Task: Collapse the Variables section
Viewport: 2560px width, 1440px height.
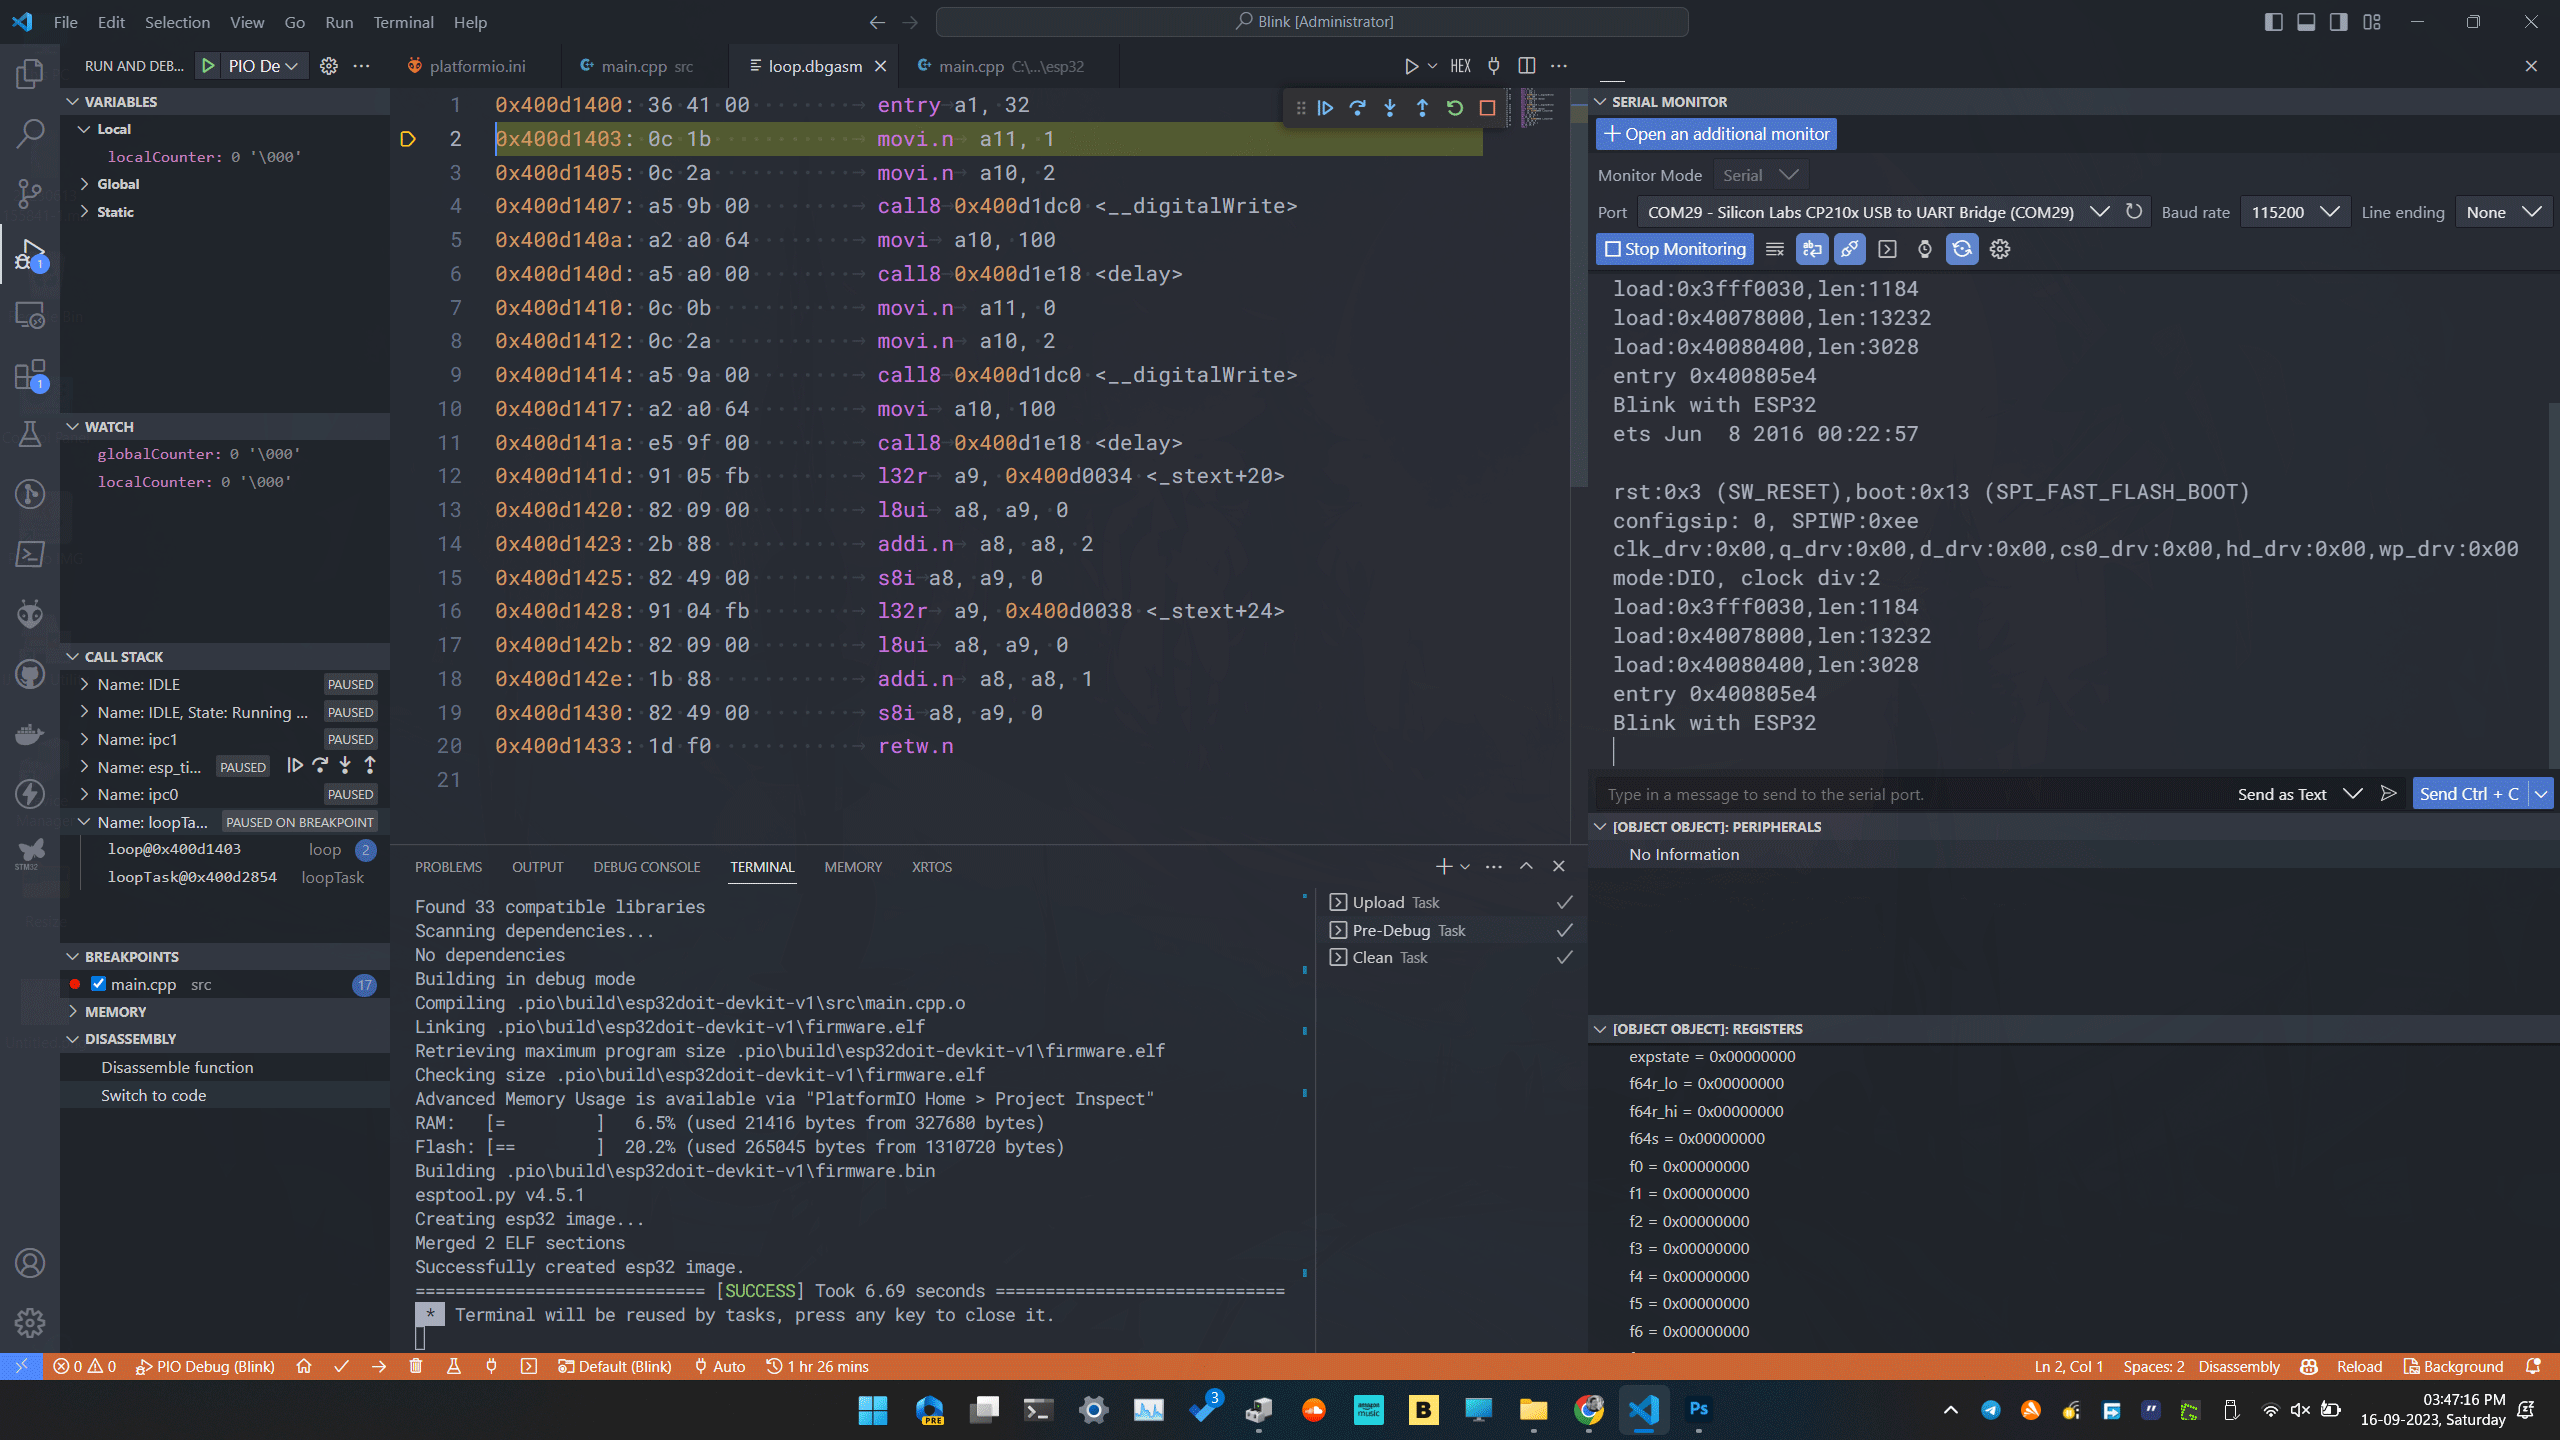Action: coord(225,102)
